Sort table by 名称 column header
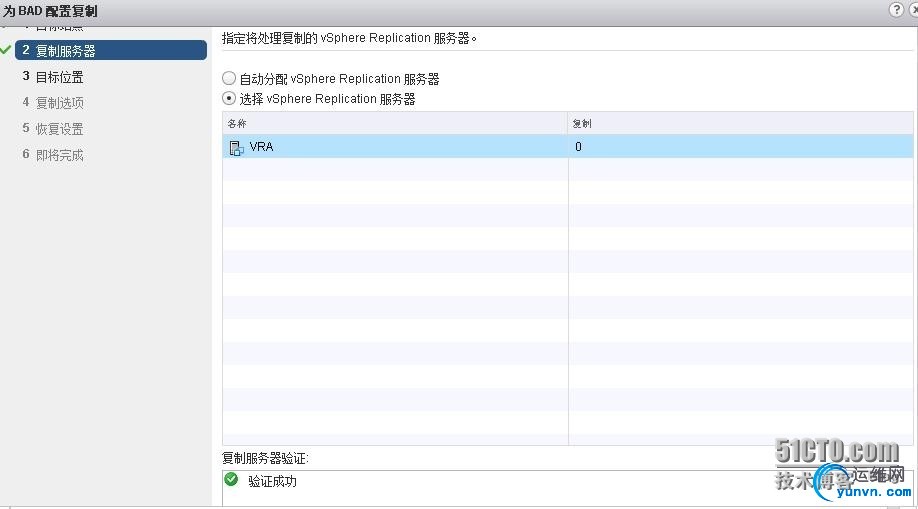Viewport: 918px width, 509px height. click(395, 123)
